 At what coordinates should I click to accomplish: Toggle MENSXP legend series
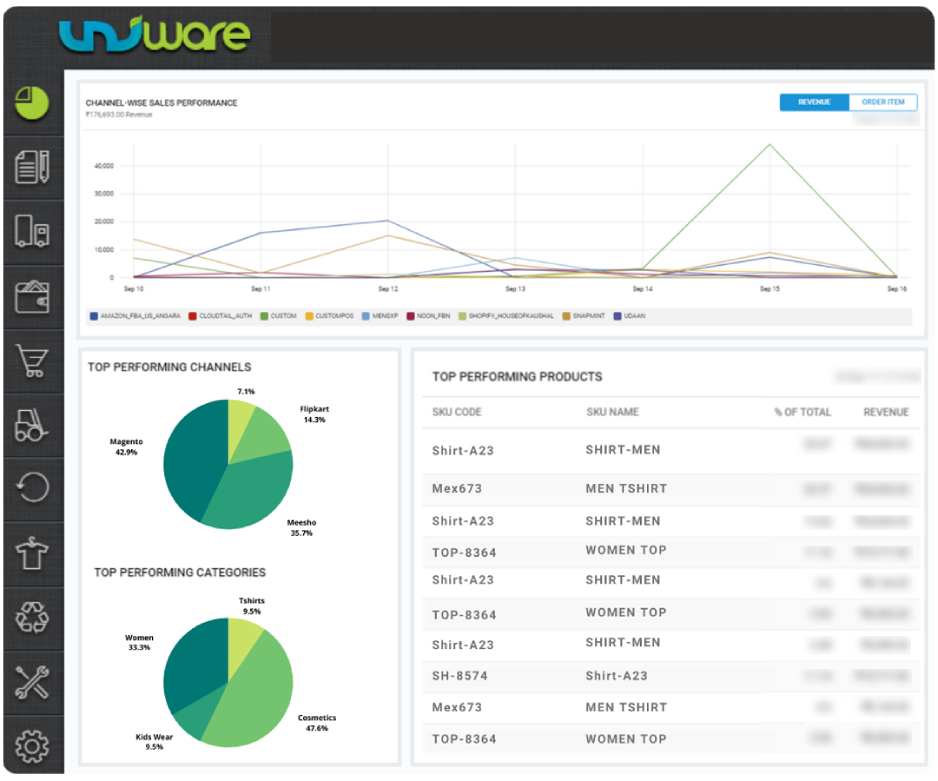click(380, 316)
